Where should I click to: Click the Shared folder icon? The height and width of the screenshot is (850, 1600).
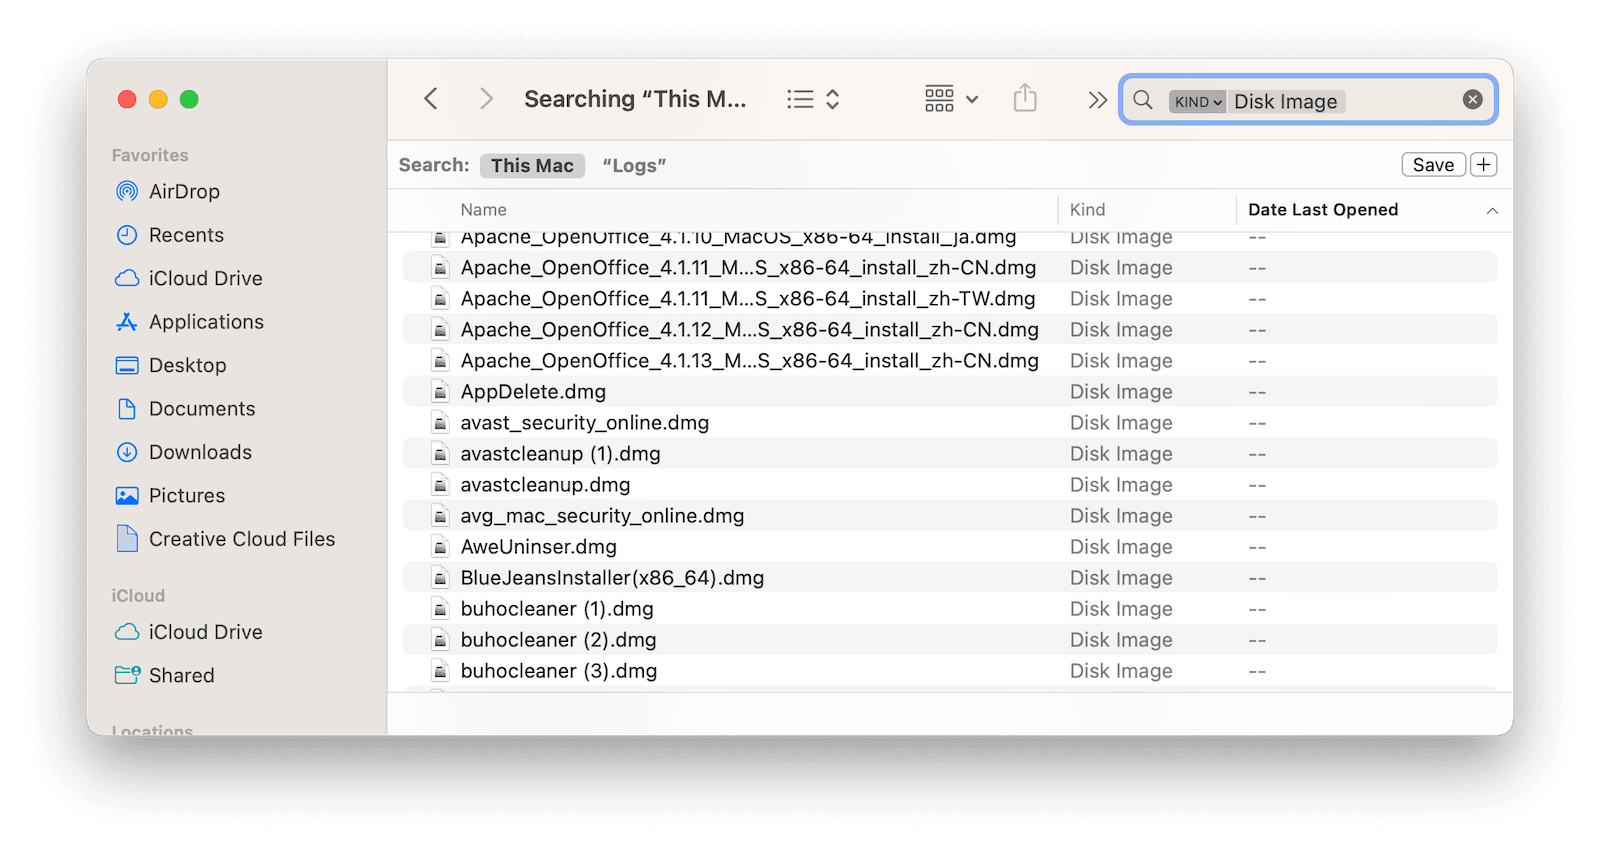tap(127, 675)
